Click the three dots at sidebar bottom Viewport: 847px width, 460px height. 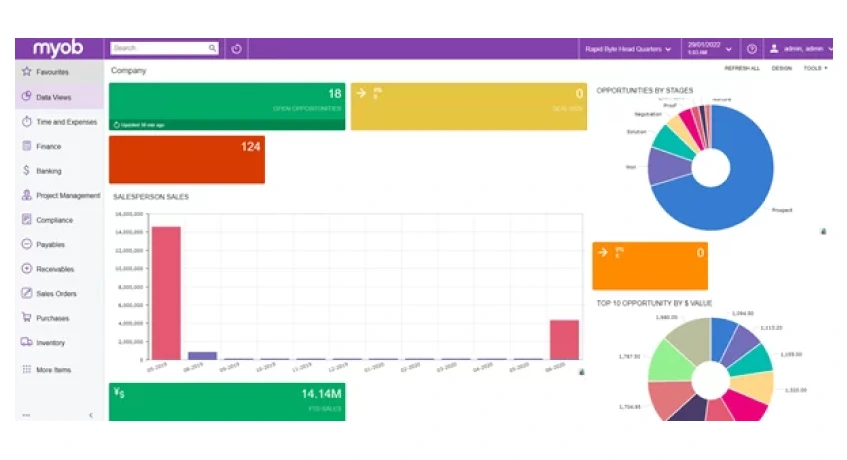point(26,415)
